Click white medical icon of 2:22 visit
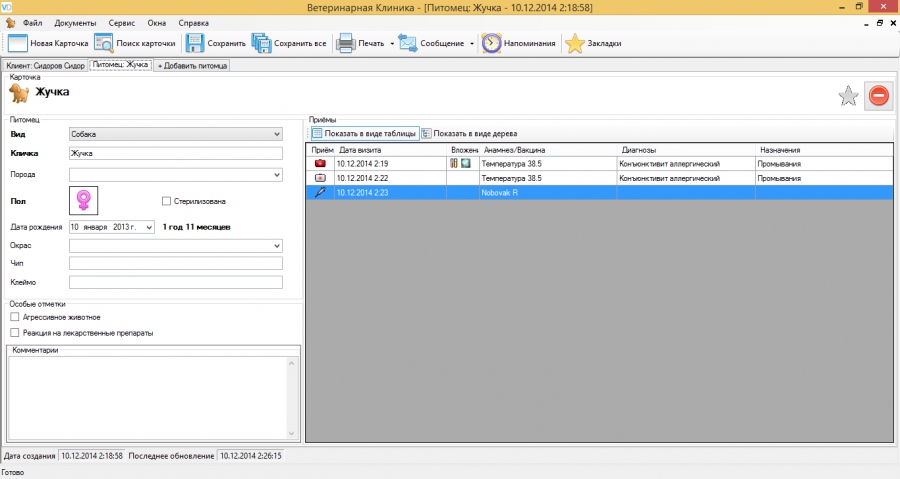This screenshot has height=479, width=900. [x=320, y=178]
